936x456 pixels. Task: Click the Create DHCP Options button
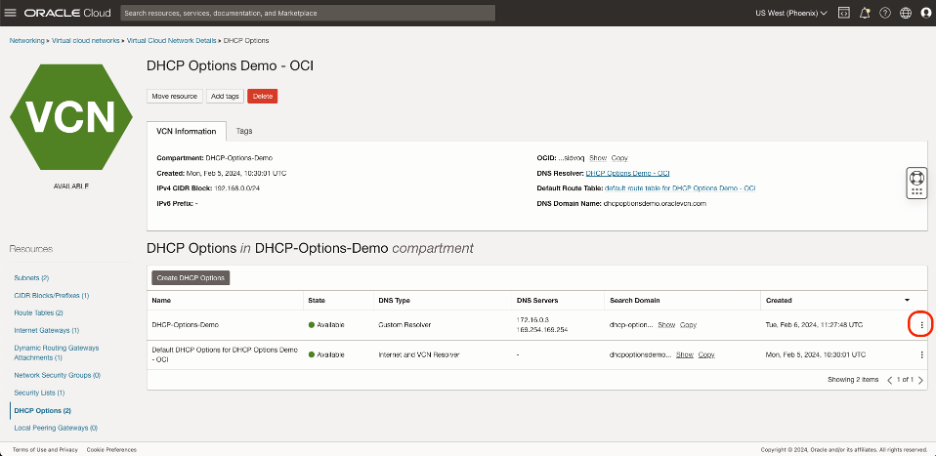(x=190, y=277)
